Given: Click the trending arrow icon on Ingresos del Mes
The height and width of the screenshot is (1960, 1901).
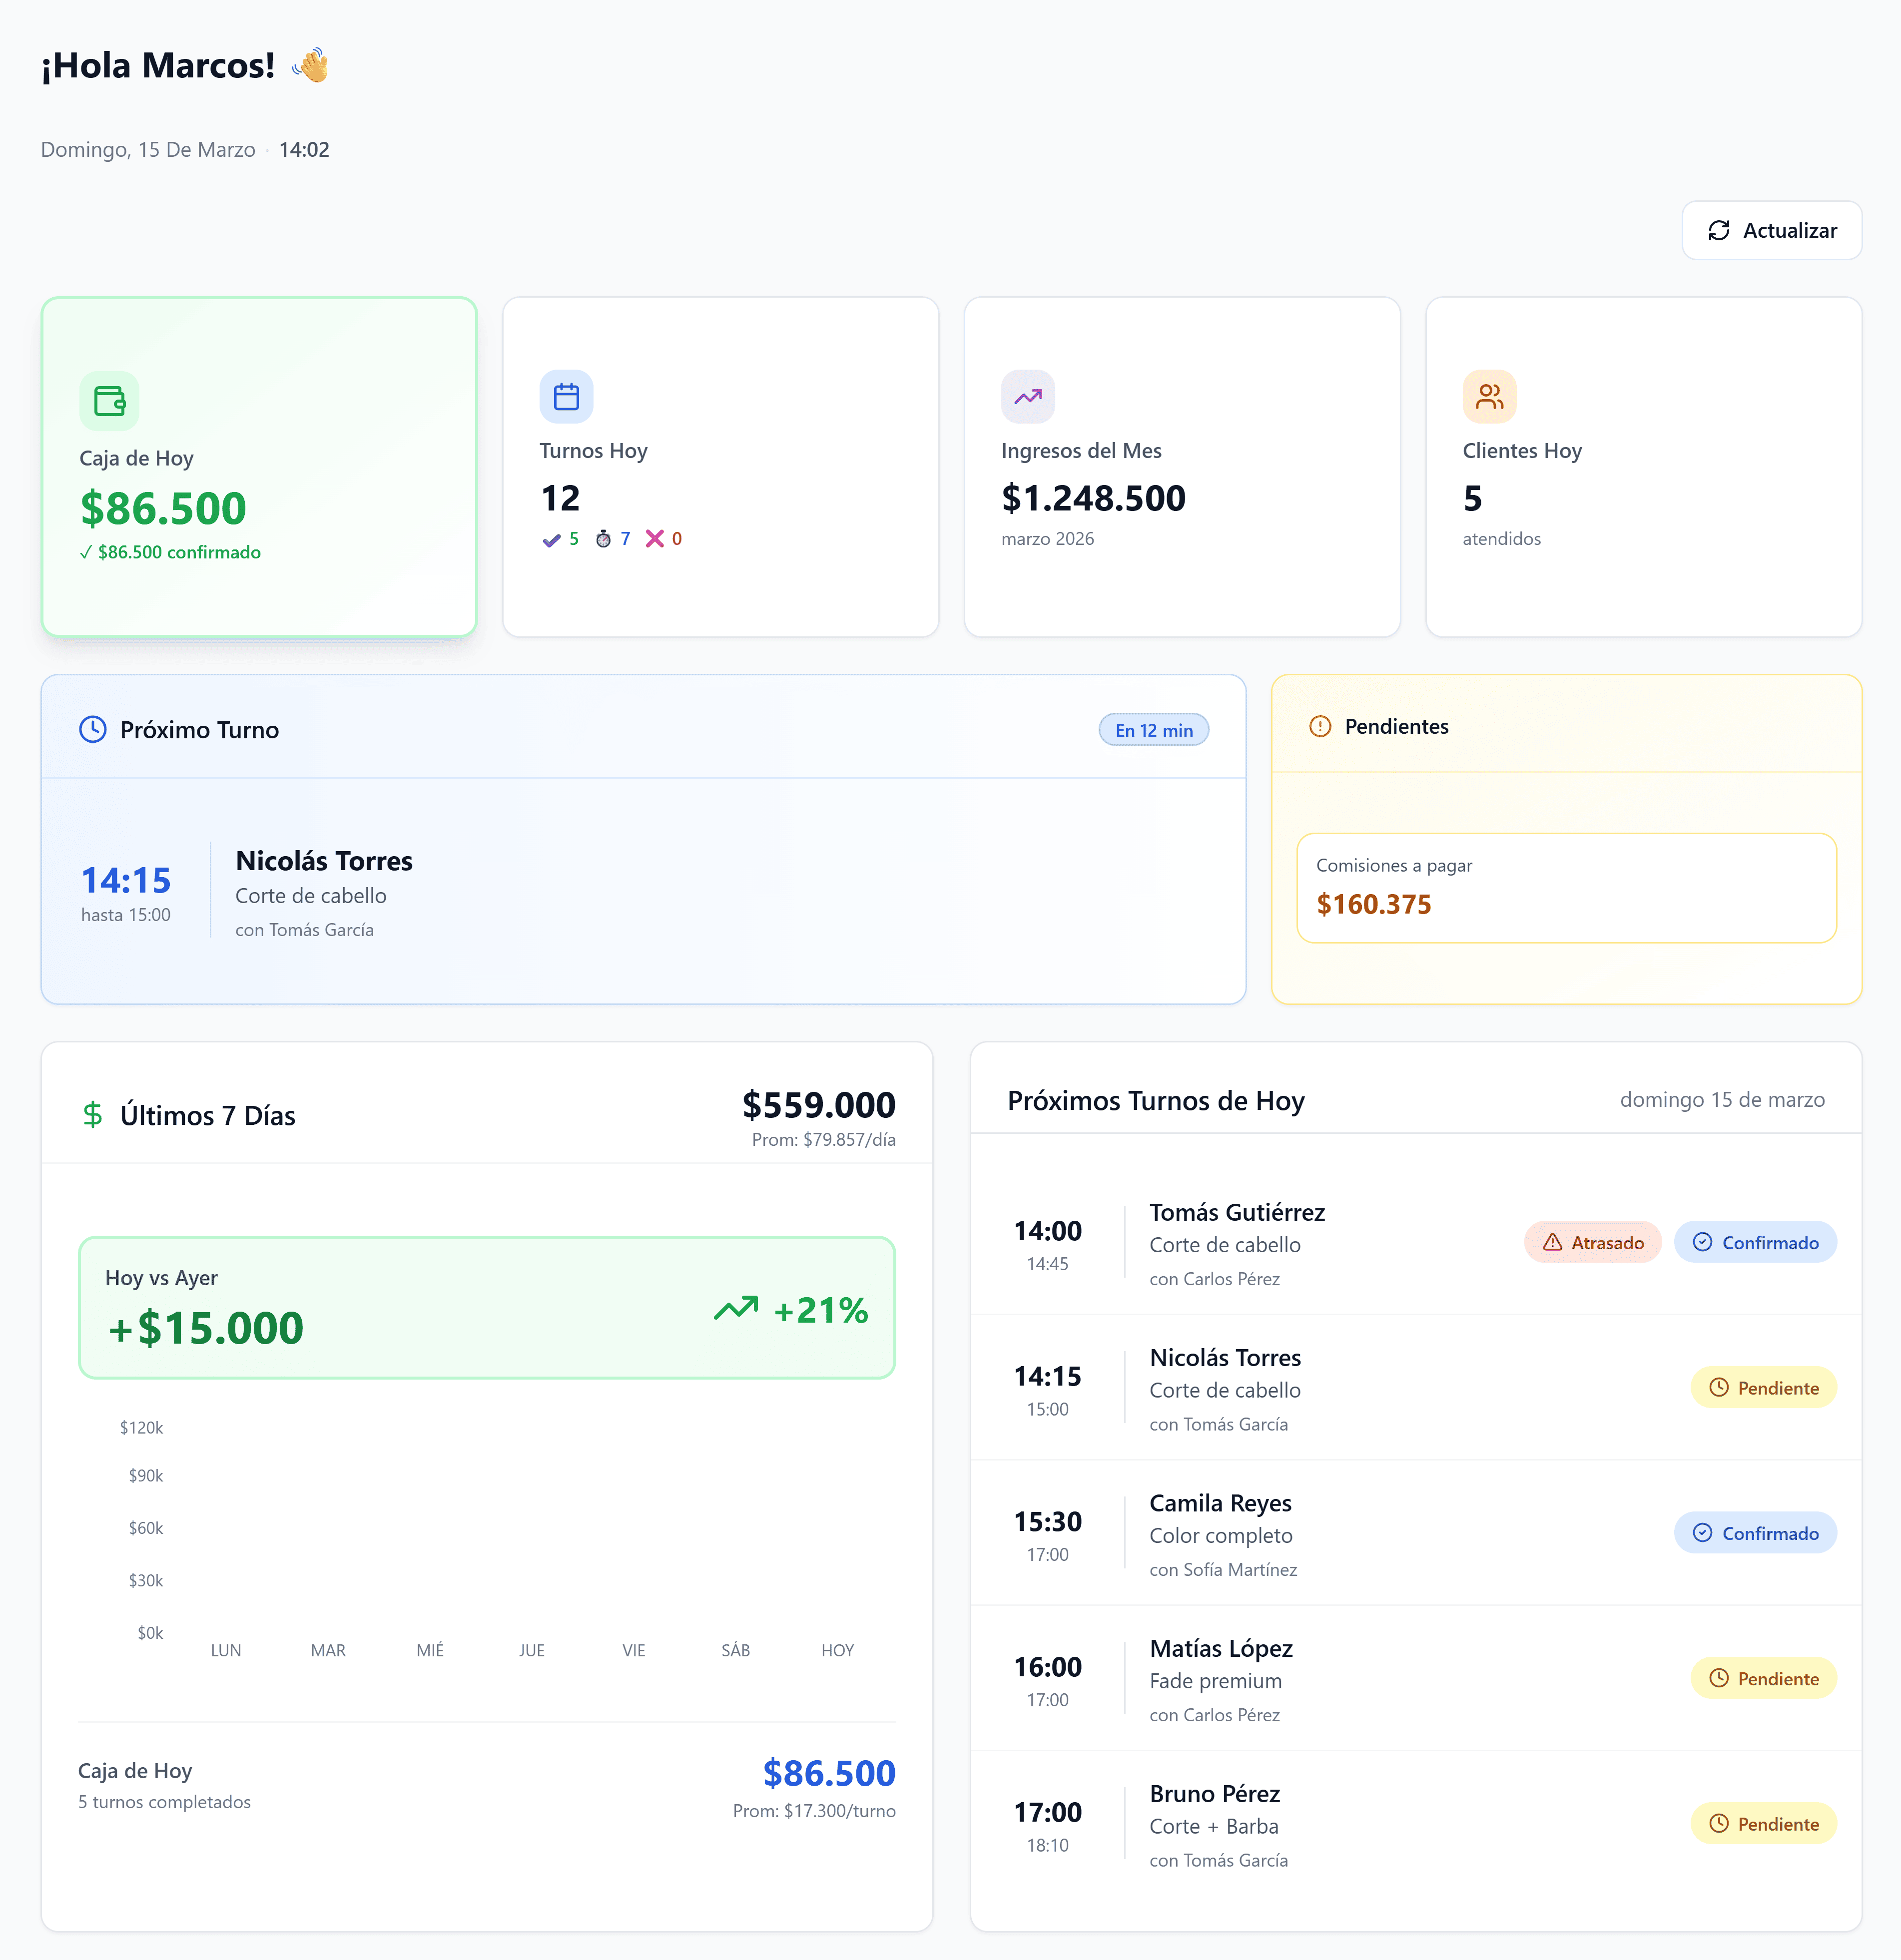Looking at the screenshot, I should 1028,396.
